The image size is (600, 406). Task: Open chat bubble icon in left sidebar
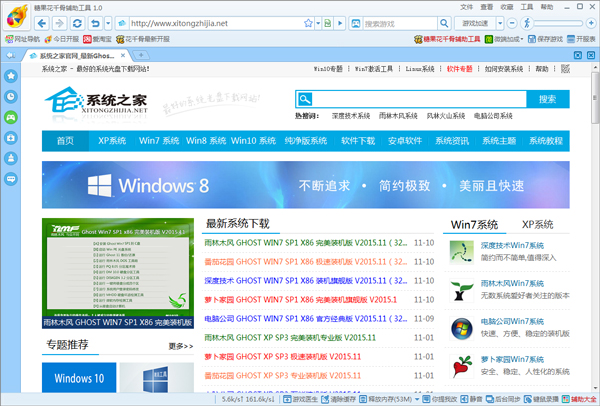tap(10, 180)
